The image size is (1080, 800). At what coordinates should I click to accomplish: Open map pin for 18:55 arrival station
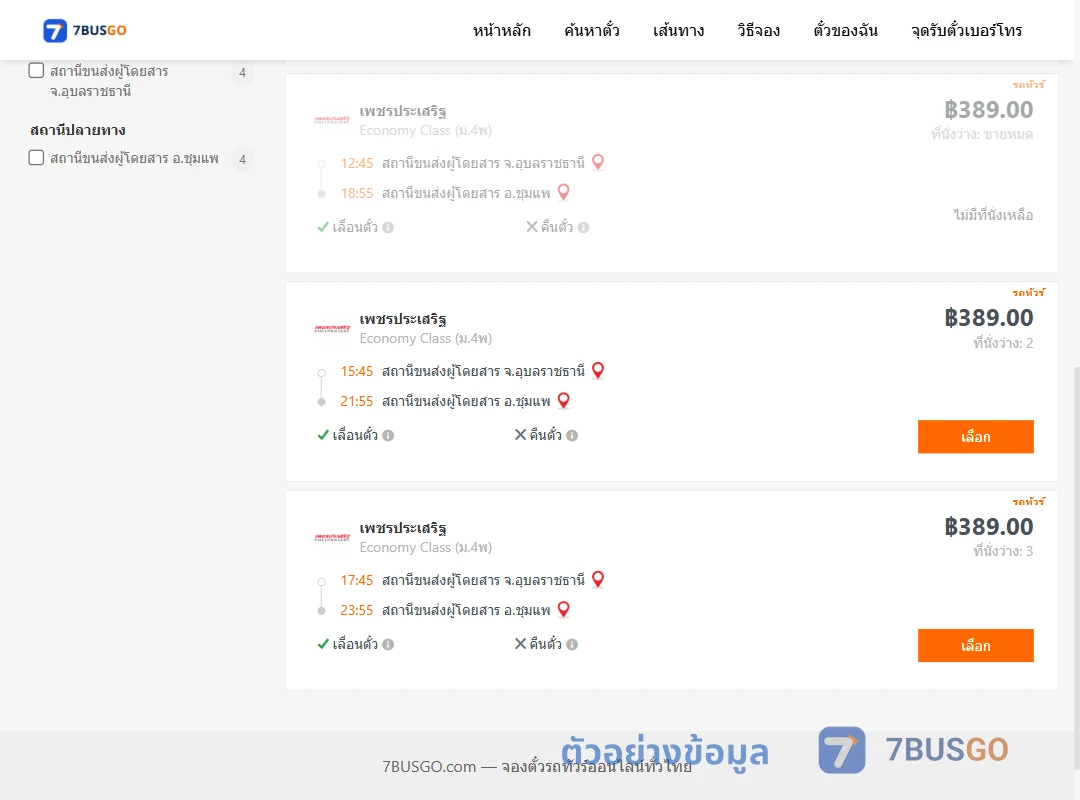[563, 192]
